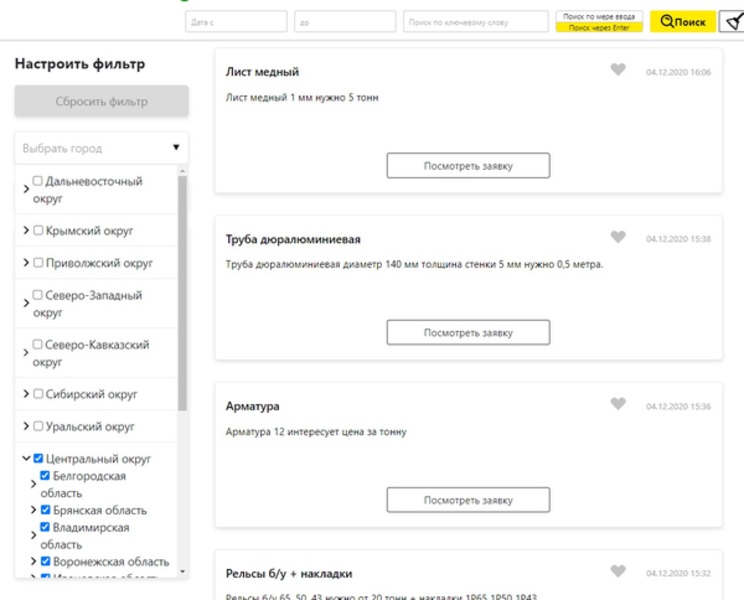Tick Северо-Западный округ checkbox
The image size is (744, 600).
[37, 295]
